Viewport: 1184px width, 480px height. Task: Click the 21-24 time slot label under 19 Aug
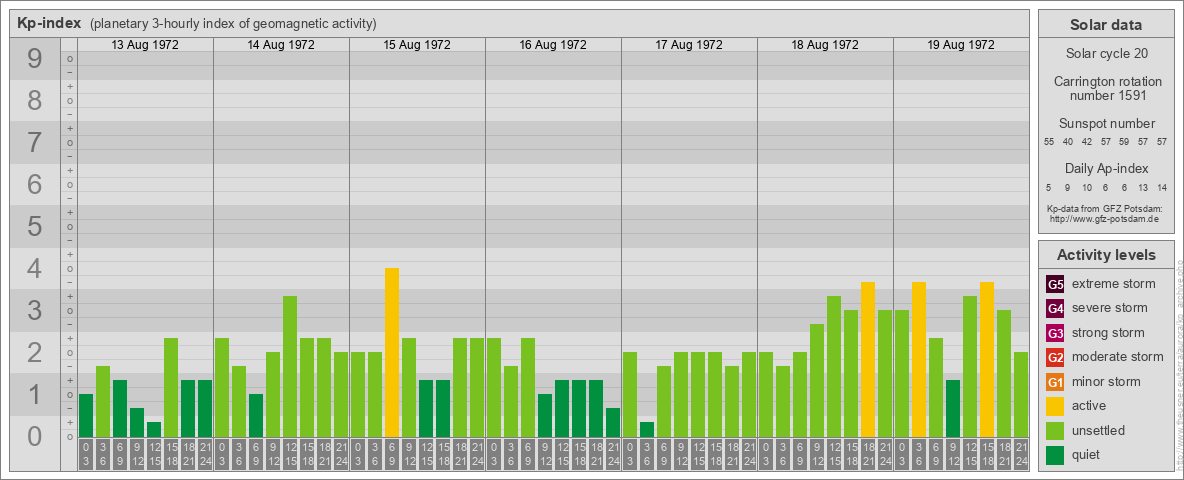click(1021, 455)
